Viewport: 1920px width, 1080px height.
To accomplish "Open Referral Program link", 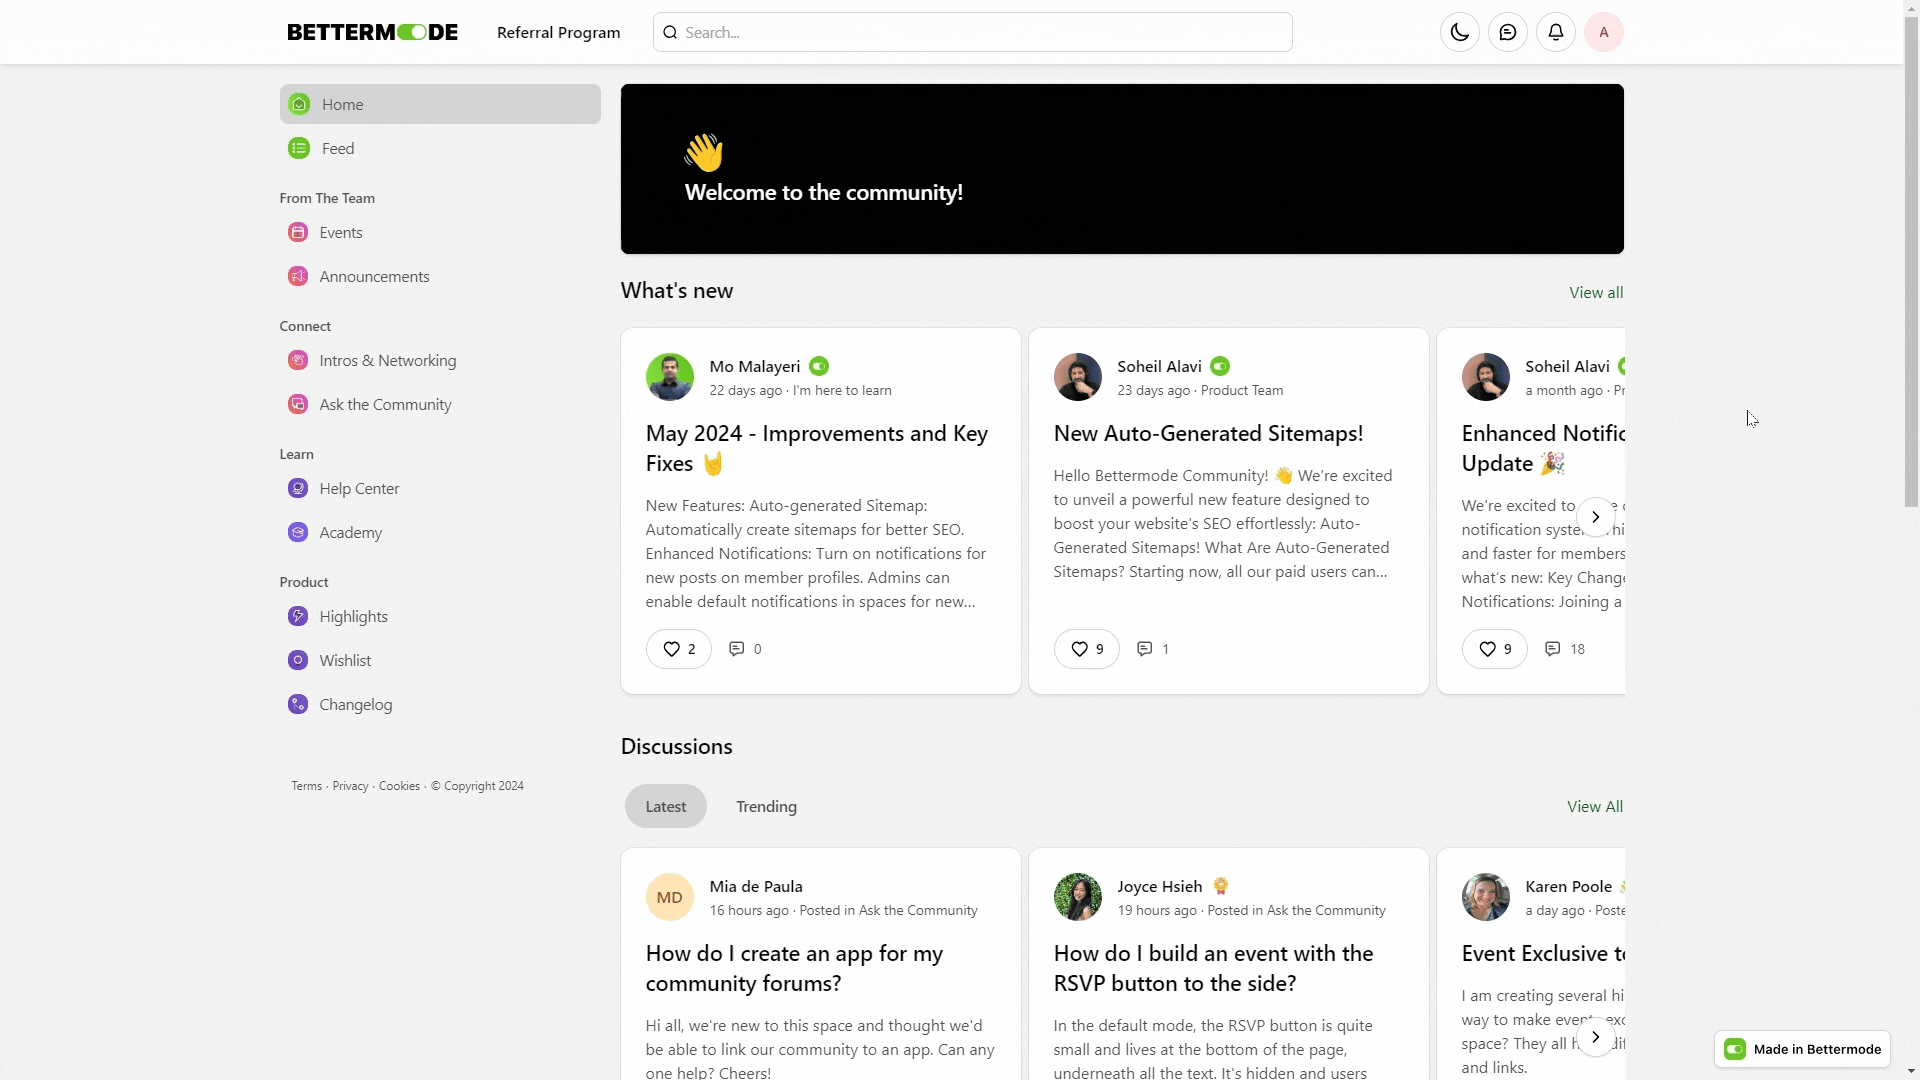I will pos(558,32).
